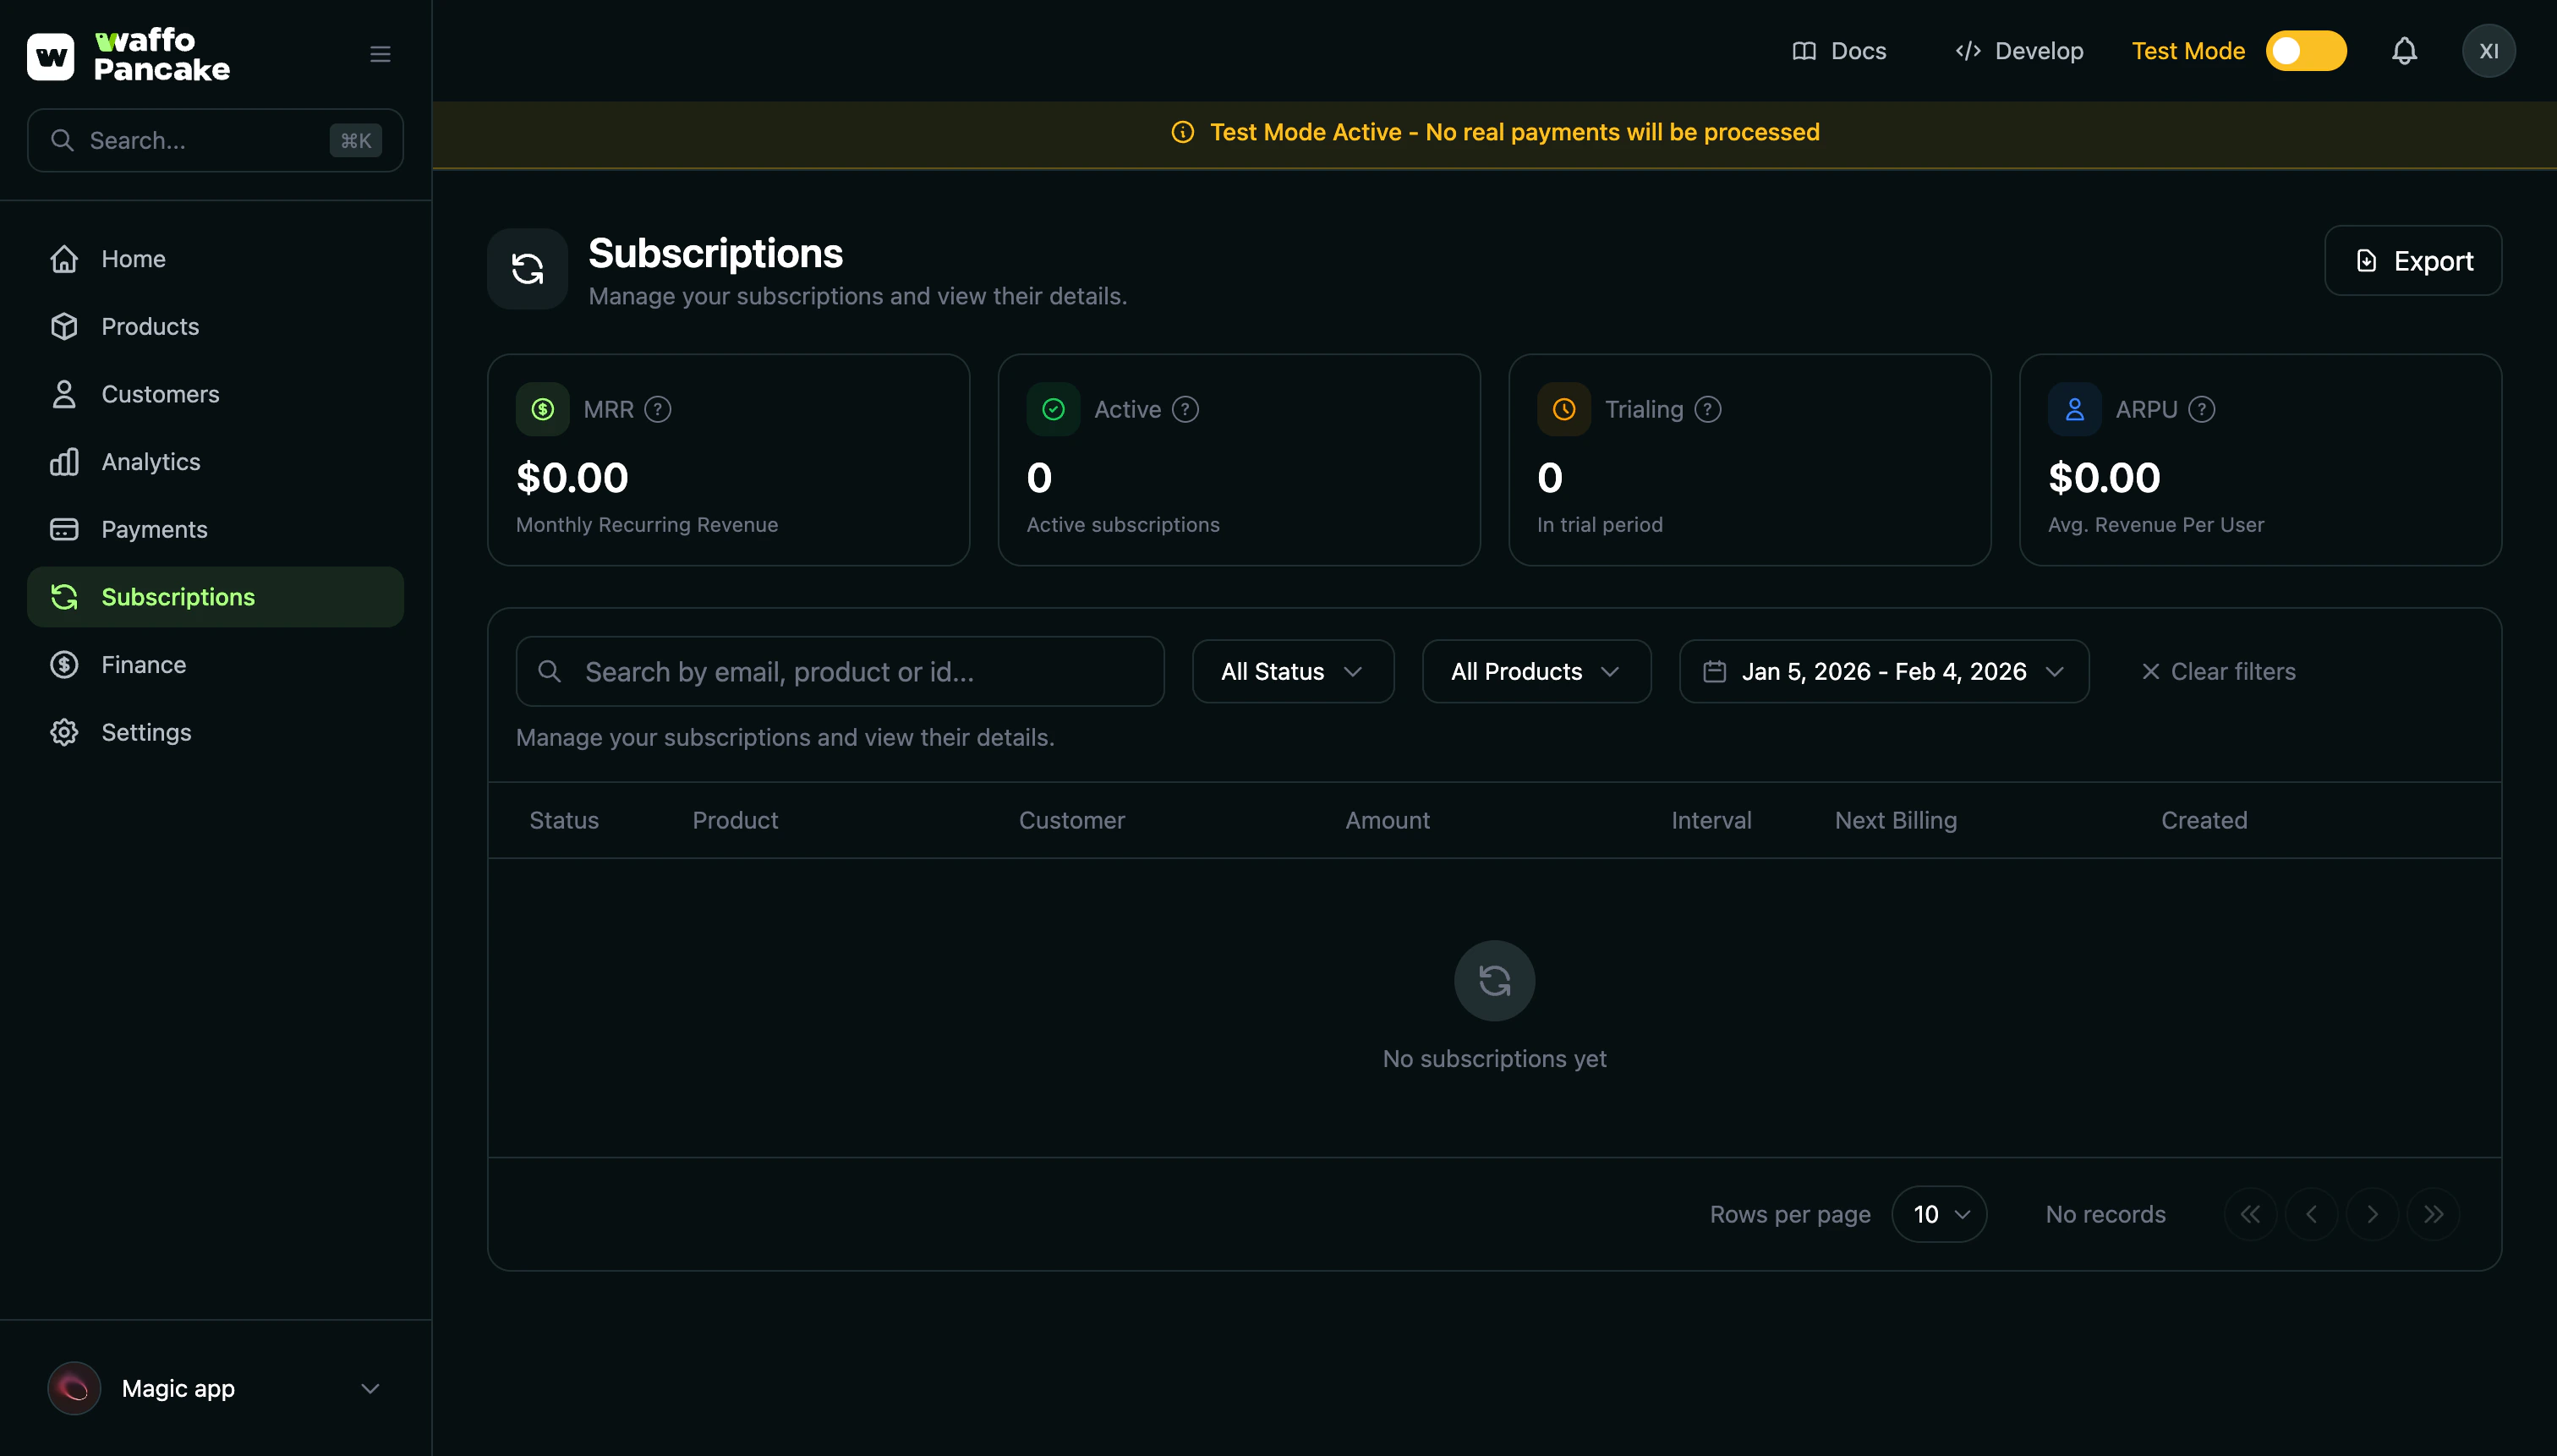
Task: Click the MRR help question mark icon
Action: pyautogui.click(x=658, y=408)
